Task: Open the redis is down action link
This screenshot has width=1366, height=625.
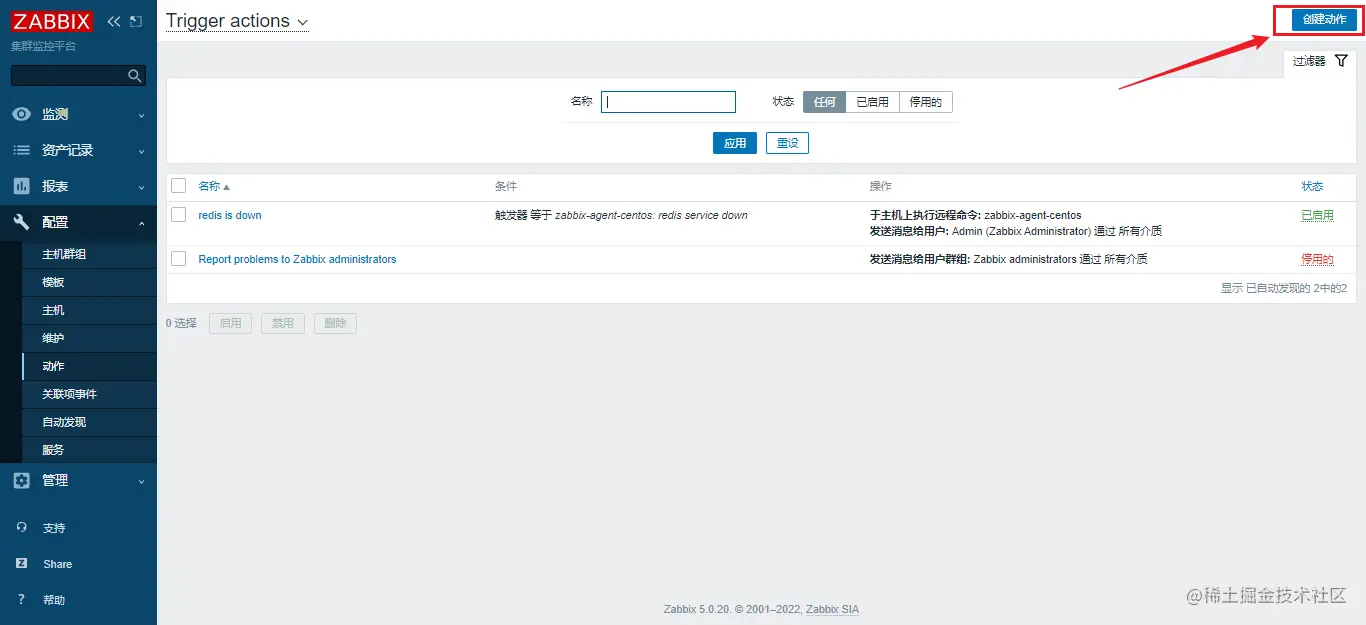Action: coord(230,215)
